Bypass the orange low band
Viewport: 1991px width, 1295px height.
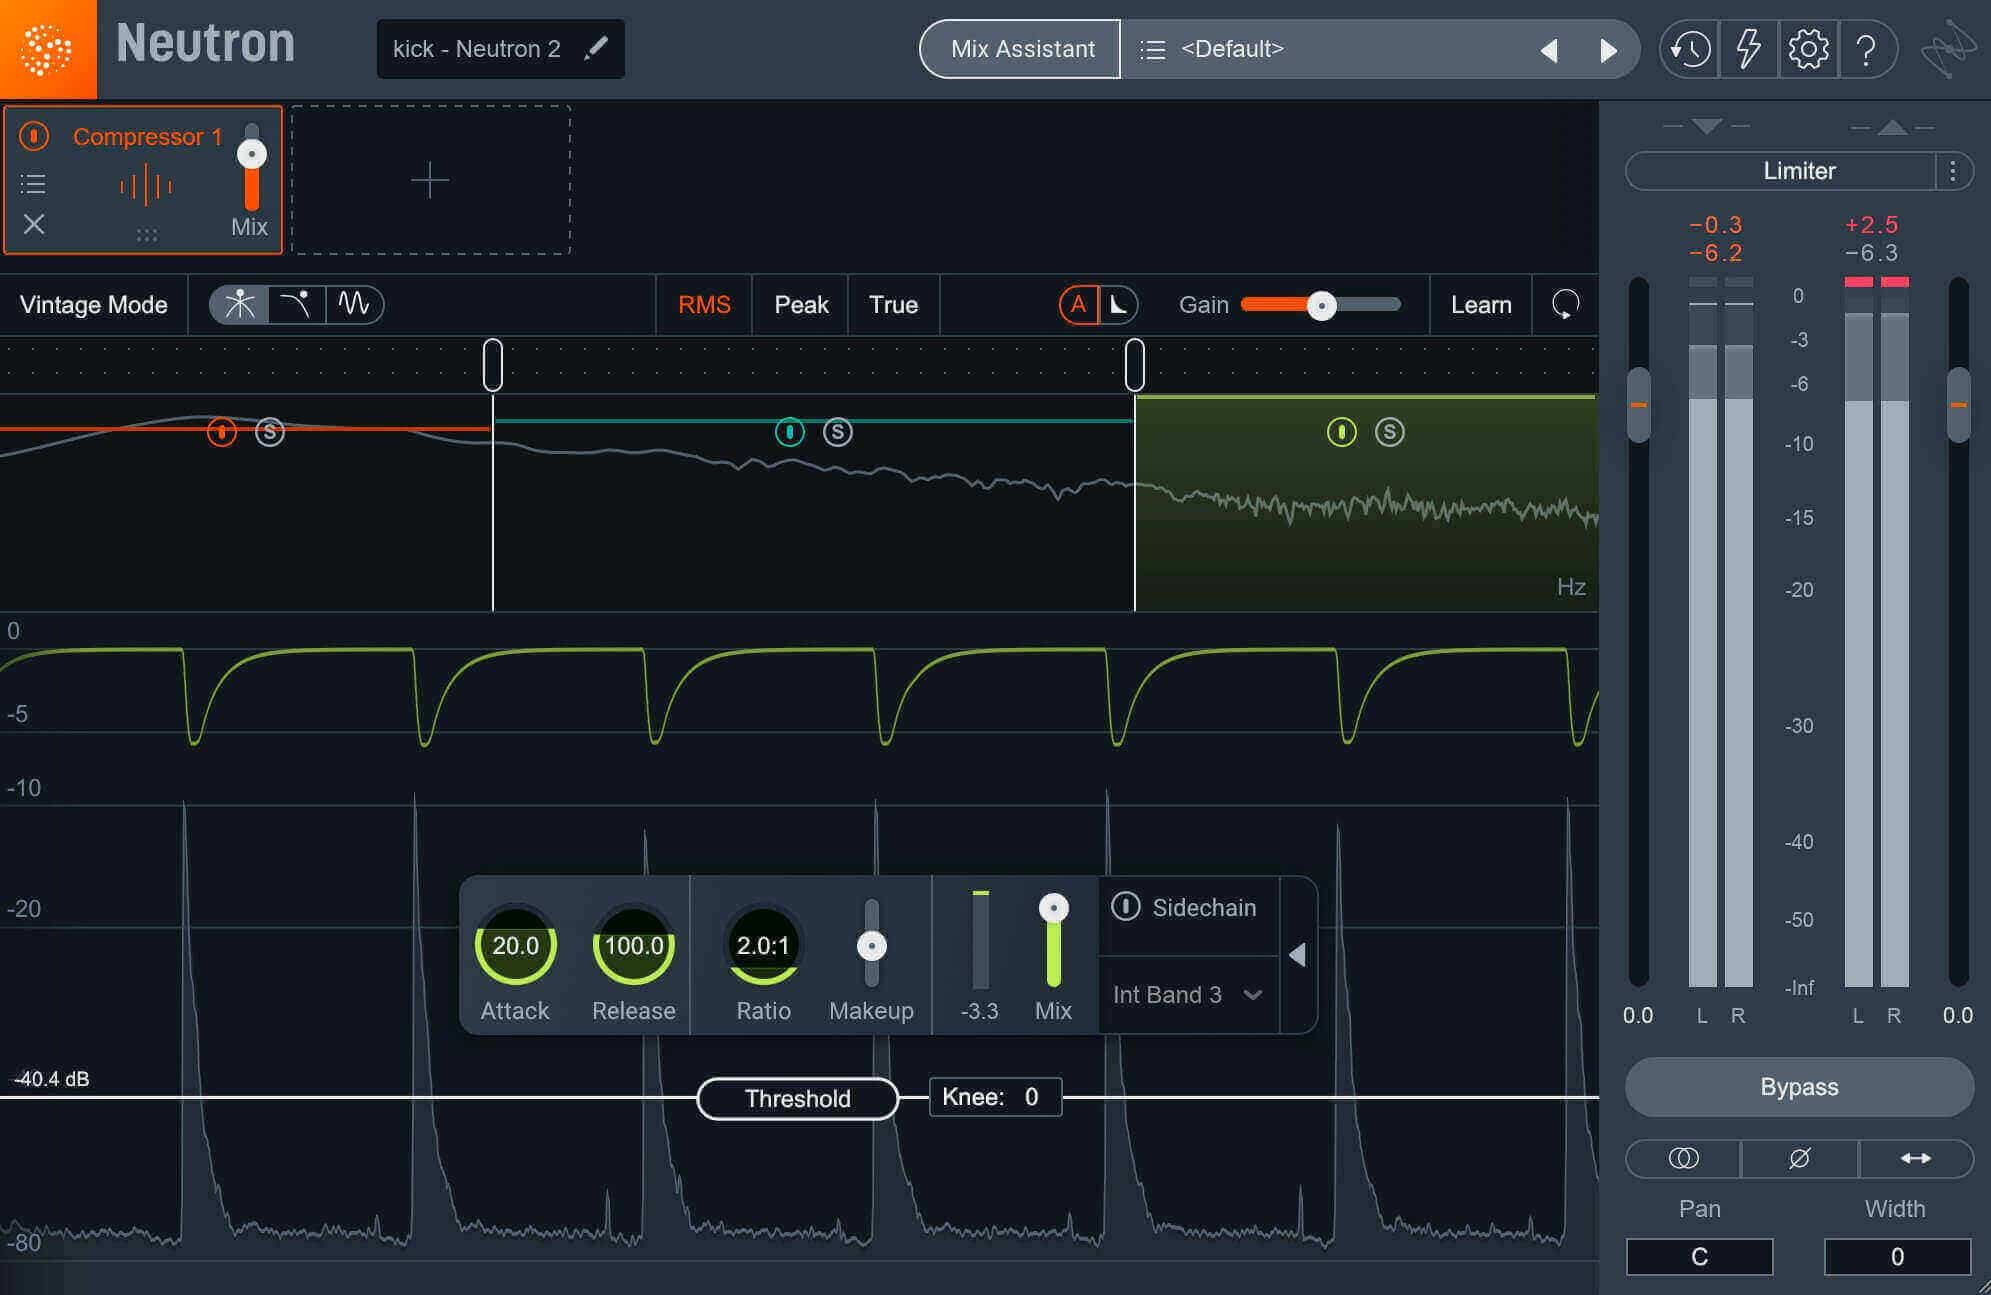tap(221, 432)
